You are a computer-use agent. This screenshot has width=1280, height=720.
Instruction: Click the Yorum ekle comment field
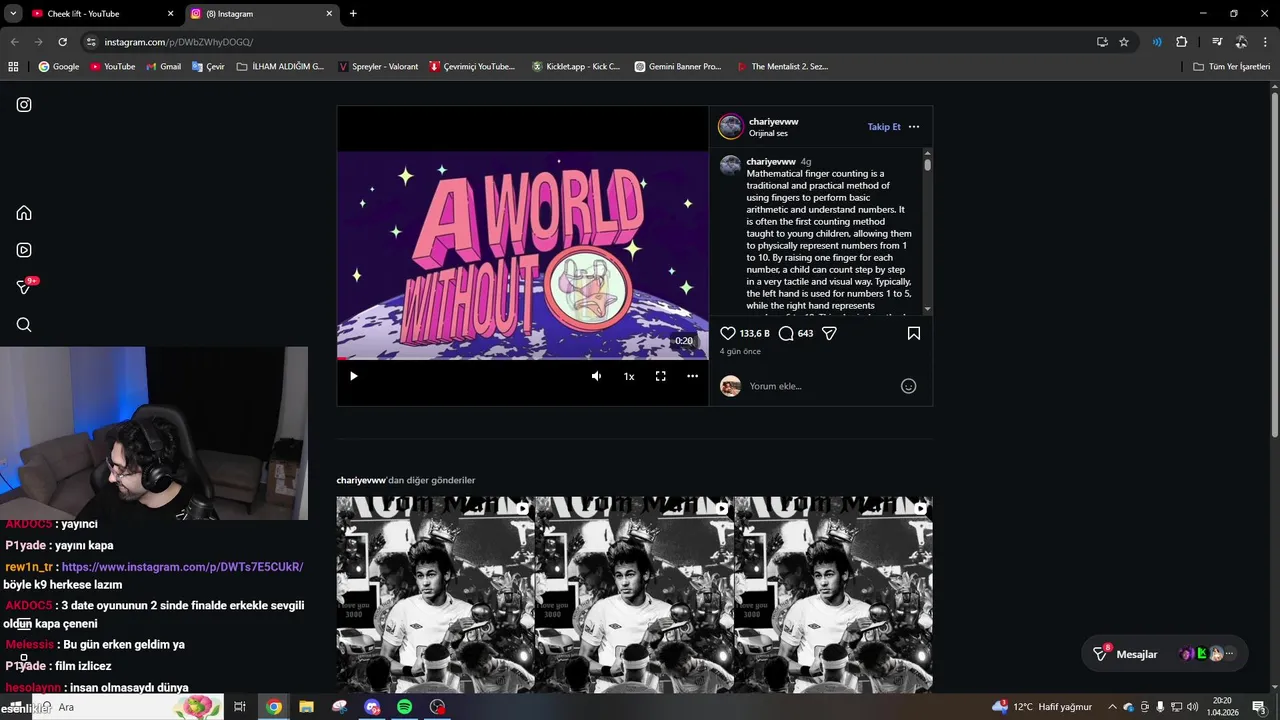820,386
